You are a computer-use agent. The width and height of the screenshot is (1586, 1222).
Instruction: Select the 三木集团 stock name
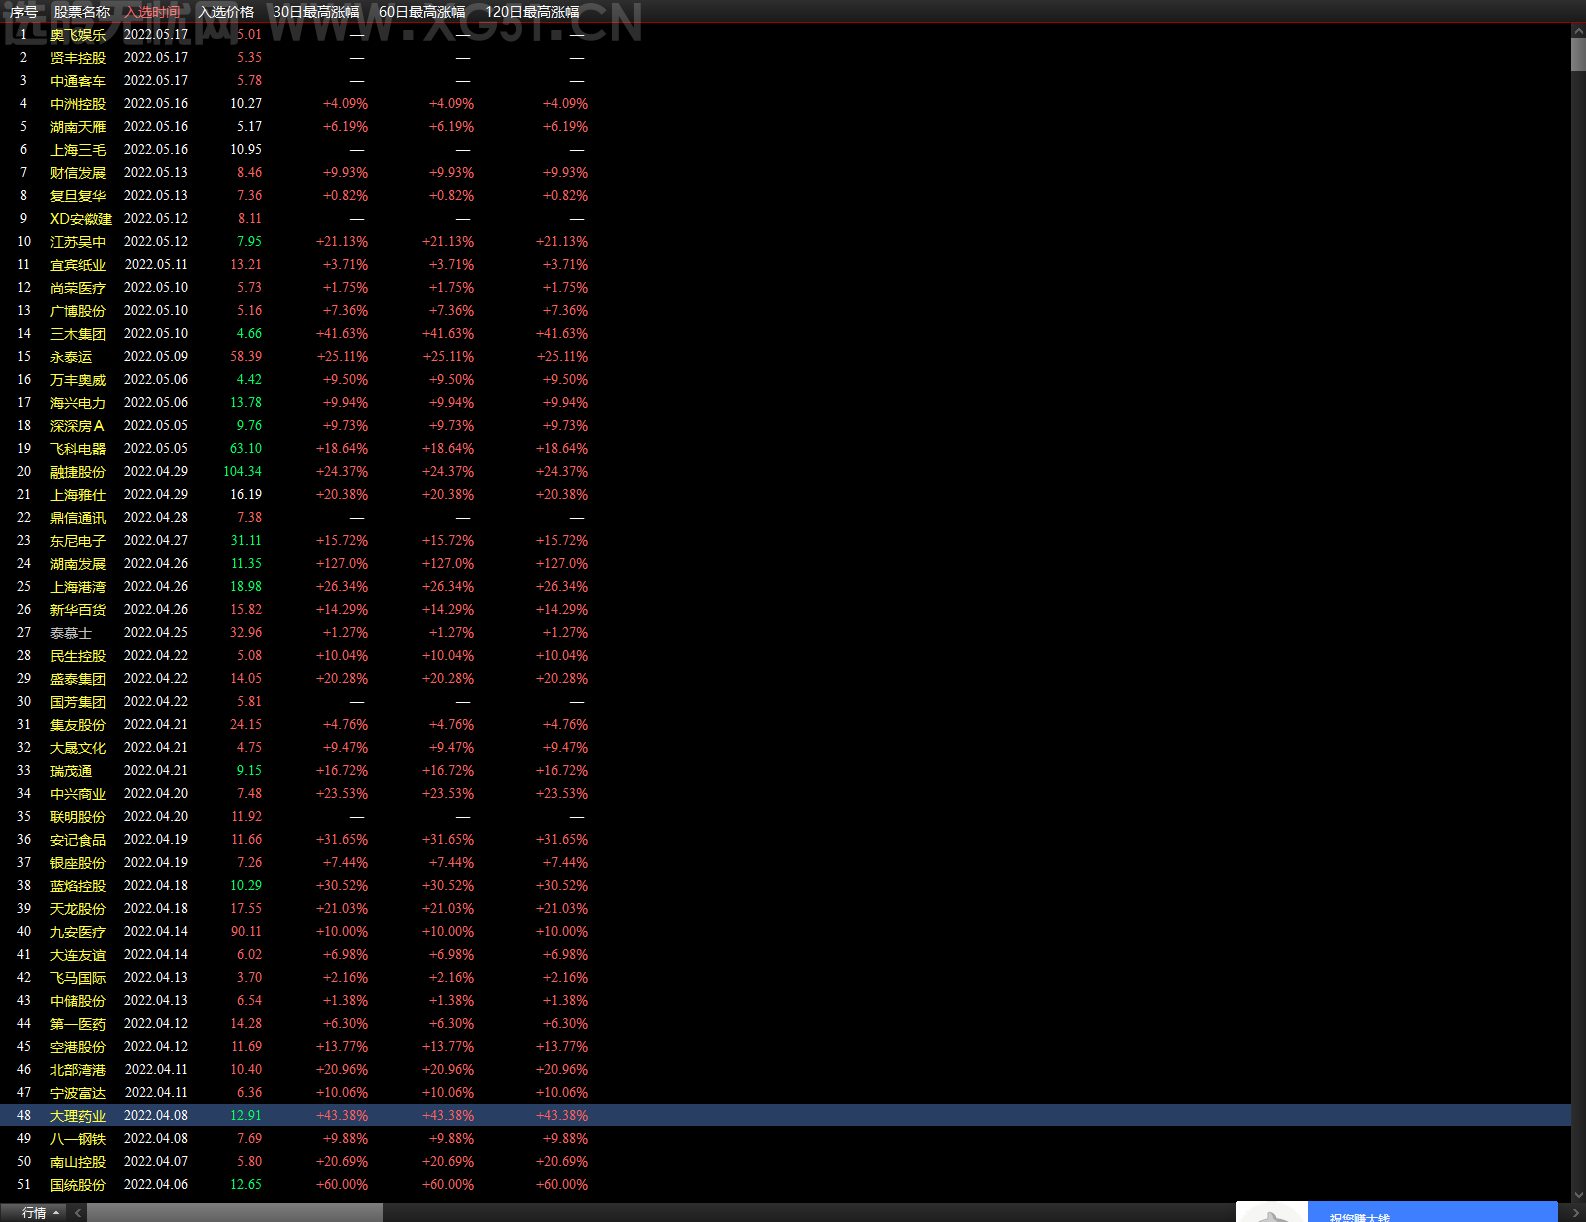click(78, 334)
